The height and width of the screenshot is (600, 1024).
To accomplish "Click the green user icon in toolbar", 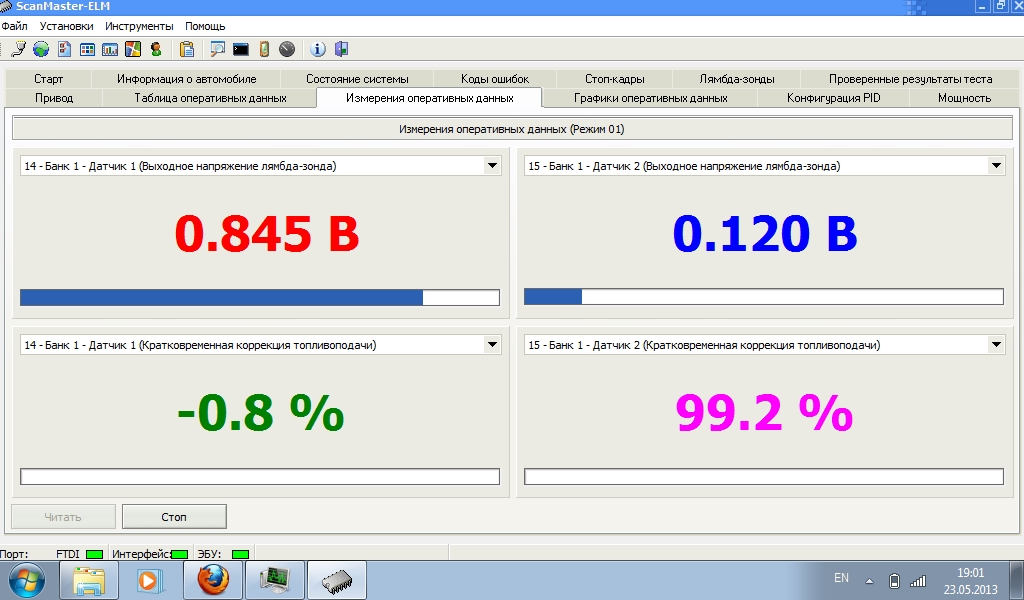I will point(156,48).
